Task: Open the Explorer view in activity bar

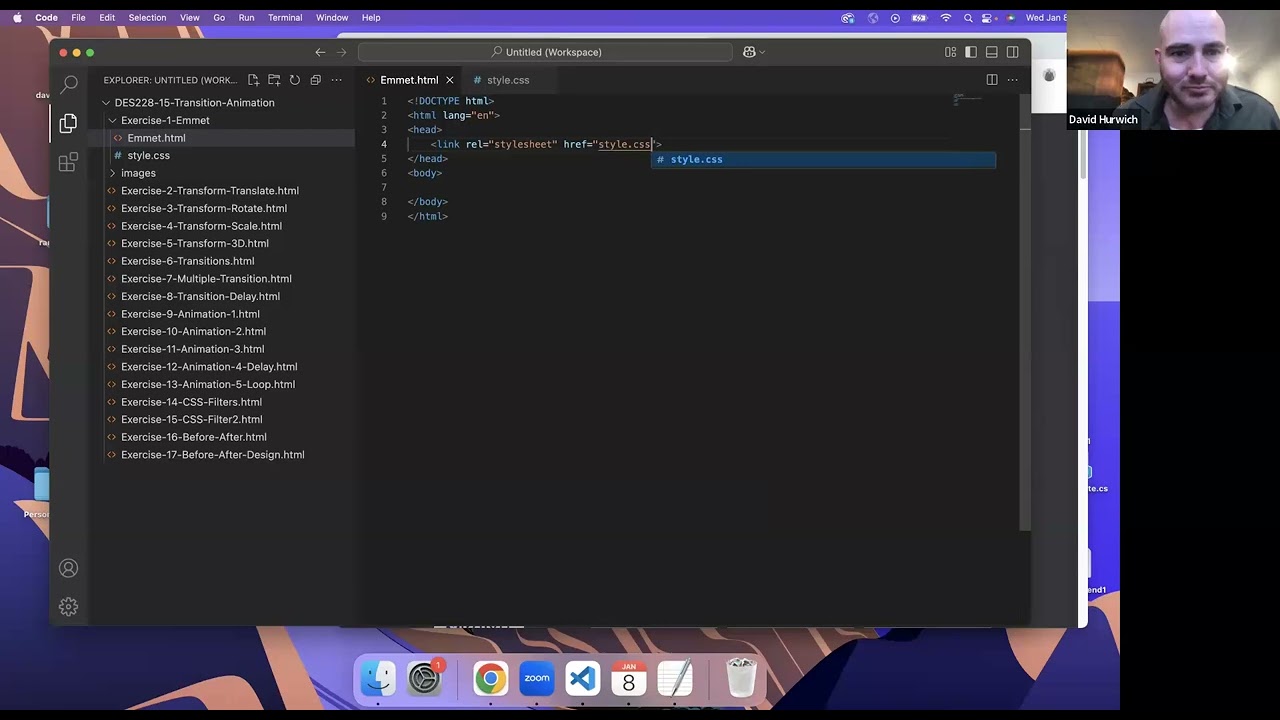Action: click(x=68, y=123)
